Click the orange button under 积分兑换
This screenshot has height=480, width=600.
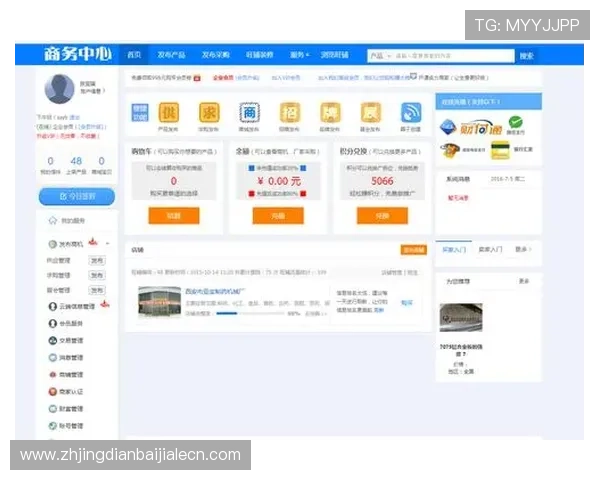(x=382, y=216)
